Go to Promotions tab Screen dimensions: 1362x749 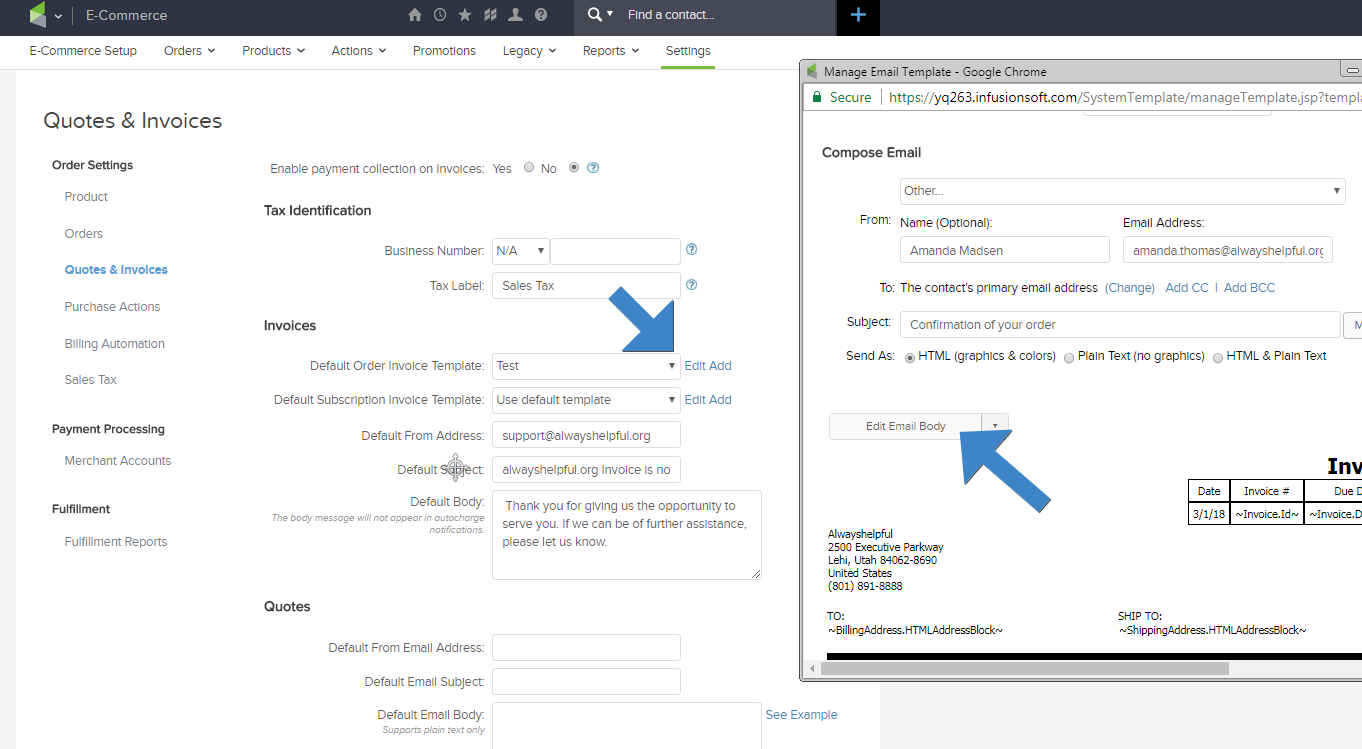tap(444, 51)
